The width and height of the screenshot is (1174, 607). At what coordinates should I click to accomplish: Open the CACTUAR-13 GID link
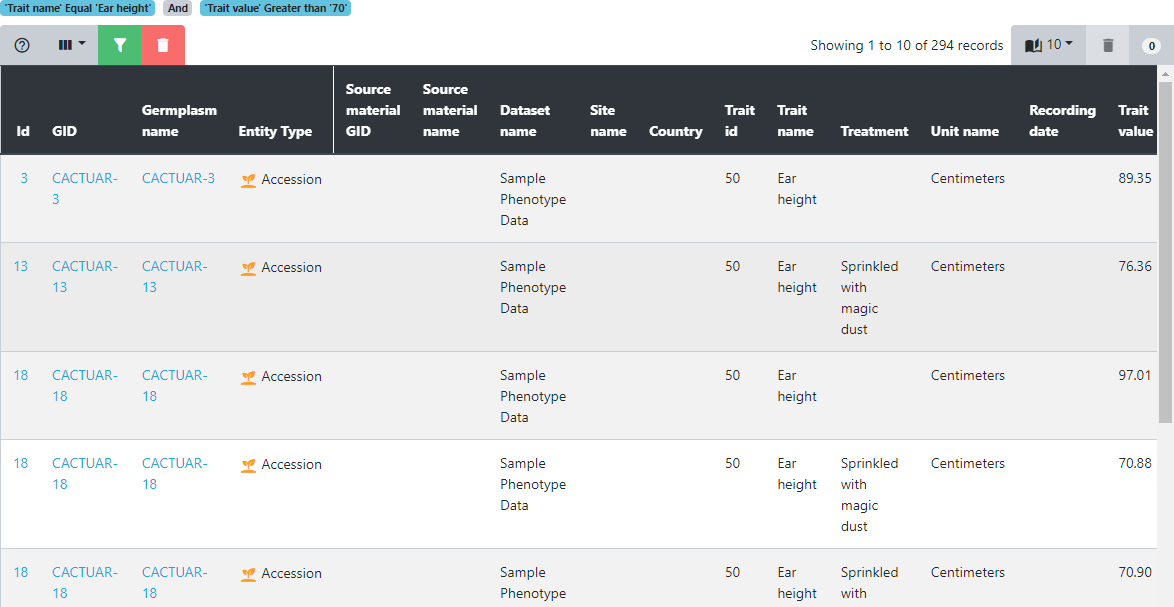tap(84, 276)
